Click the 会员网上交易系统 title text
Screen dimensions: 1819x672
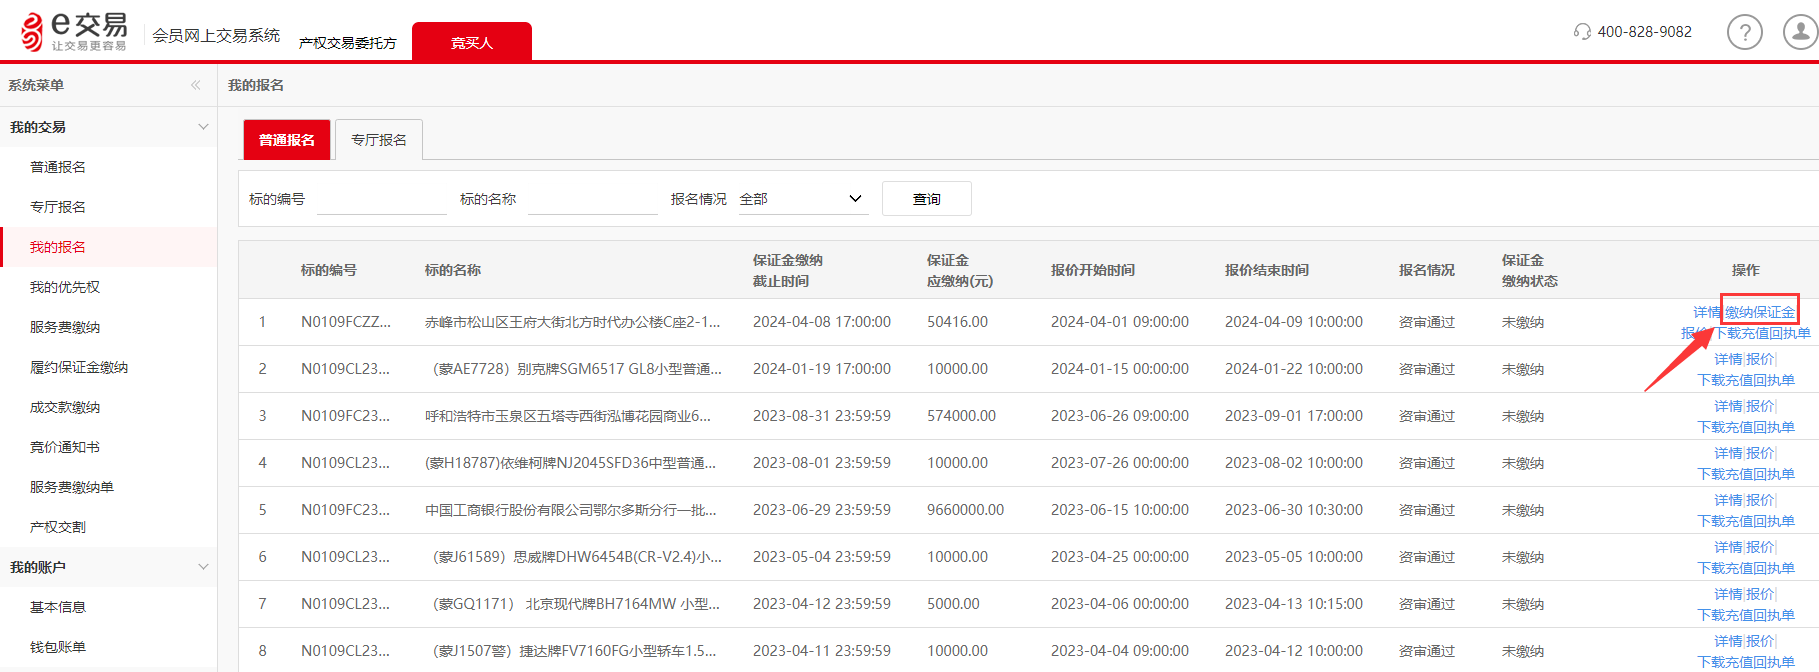coord(216,36)
